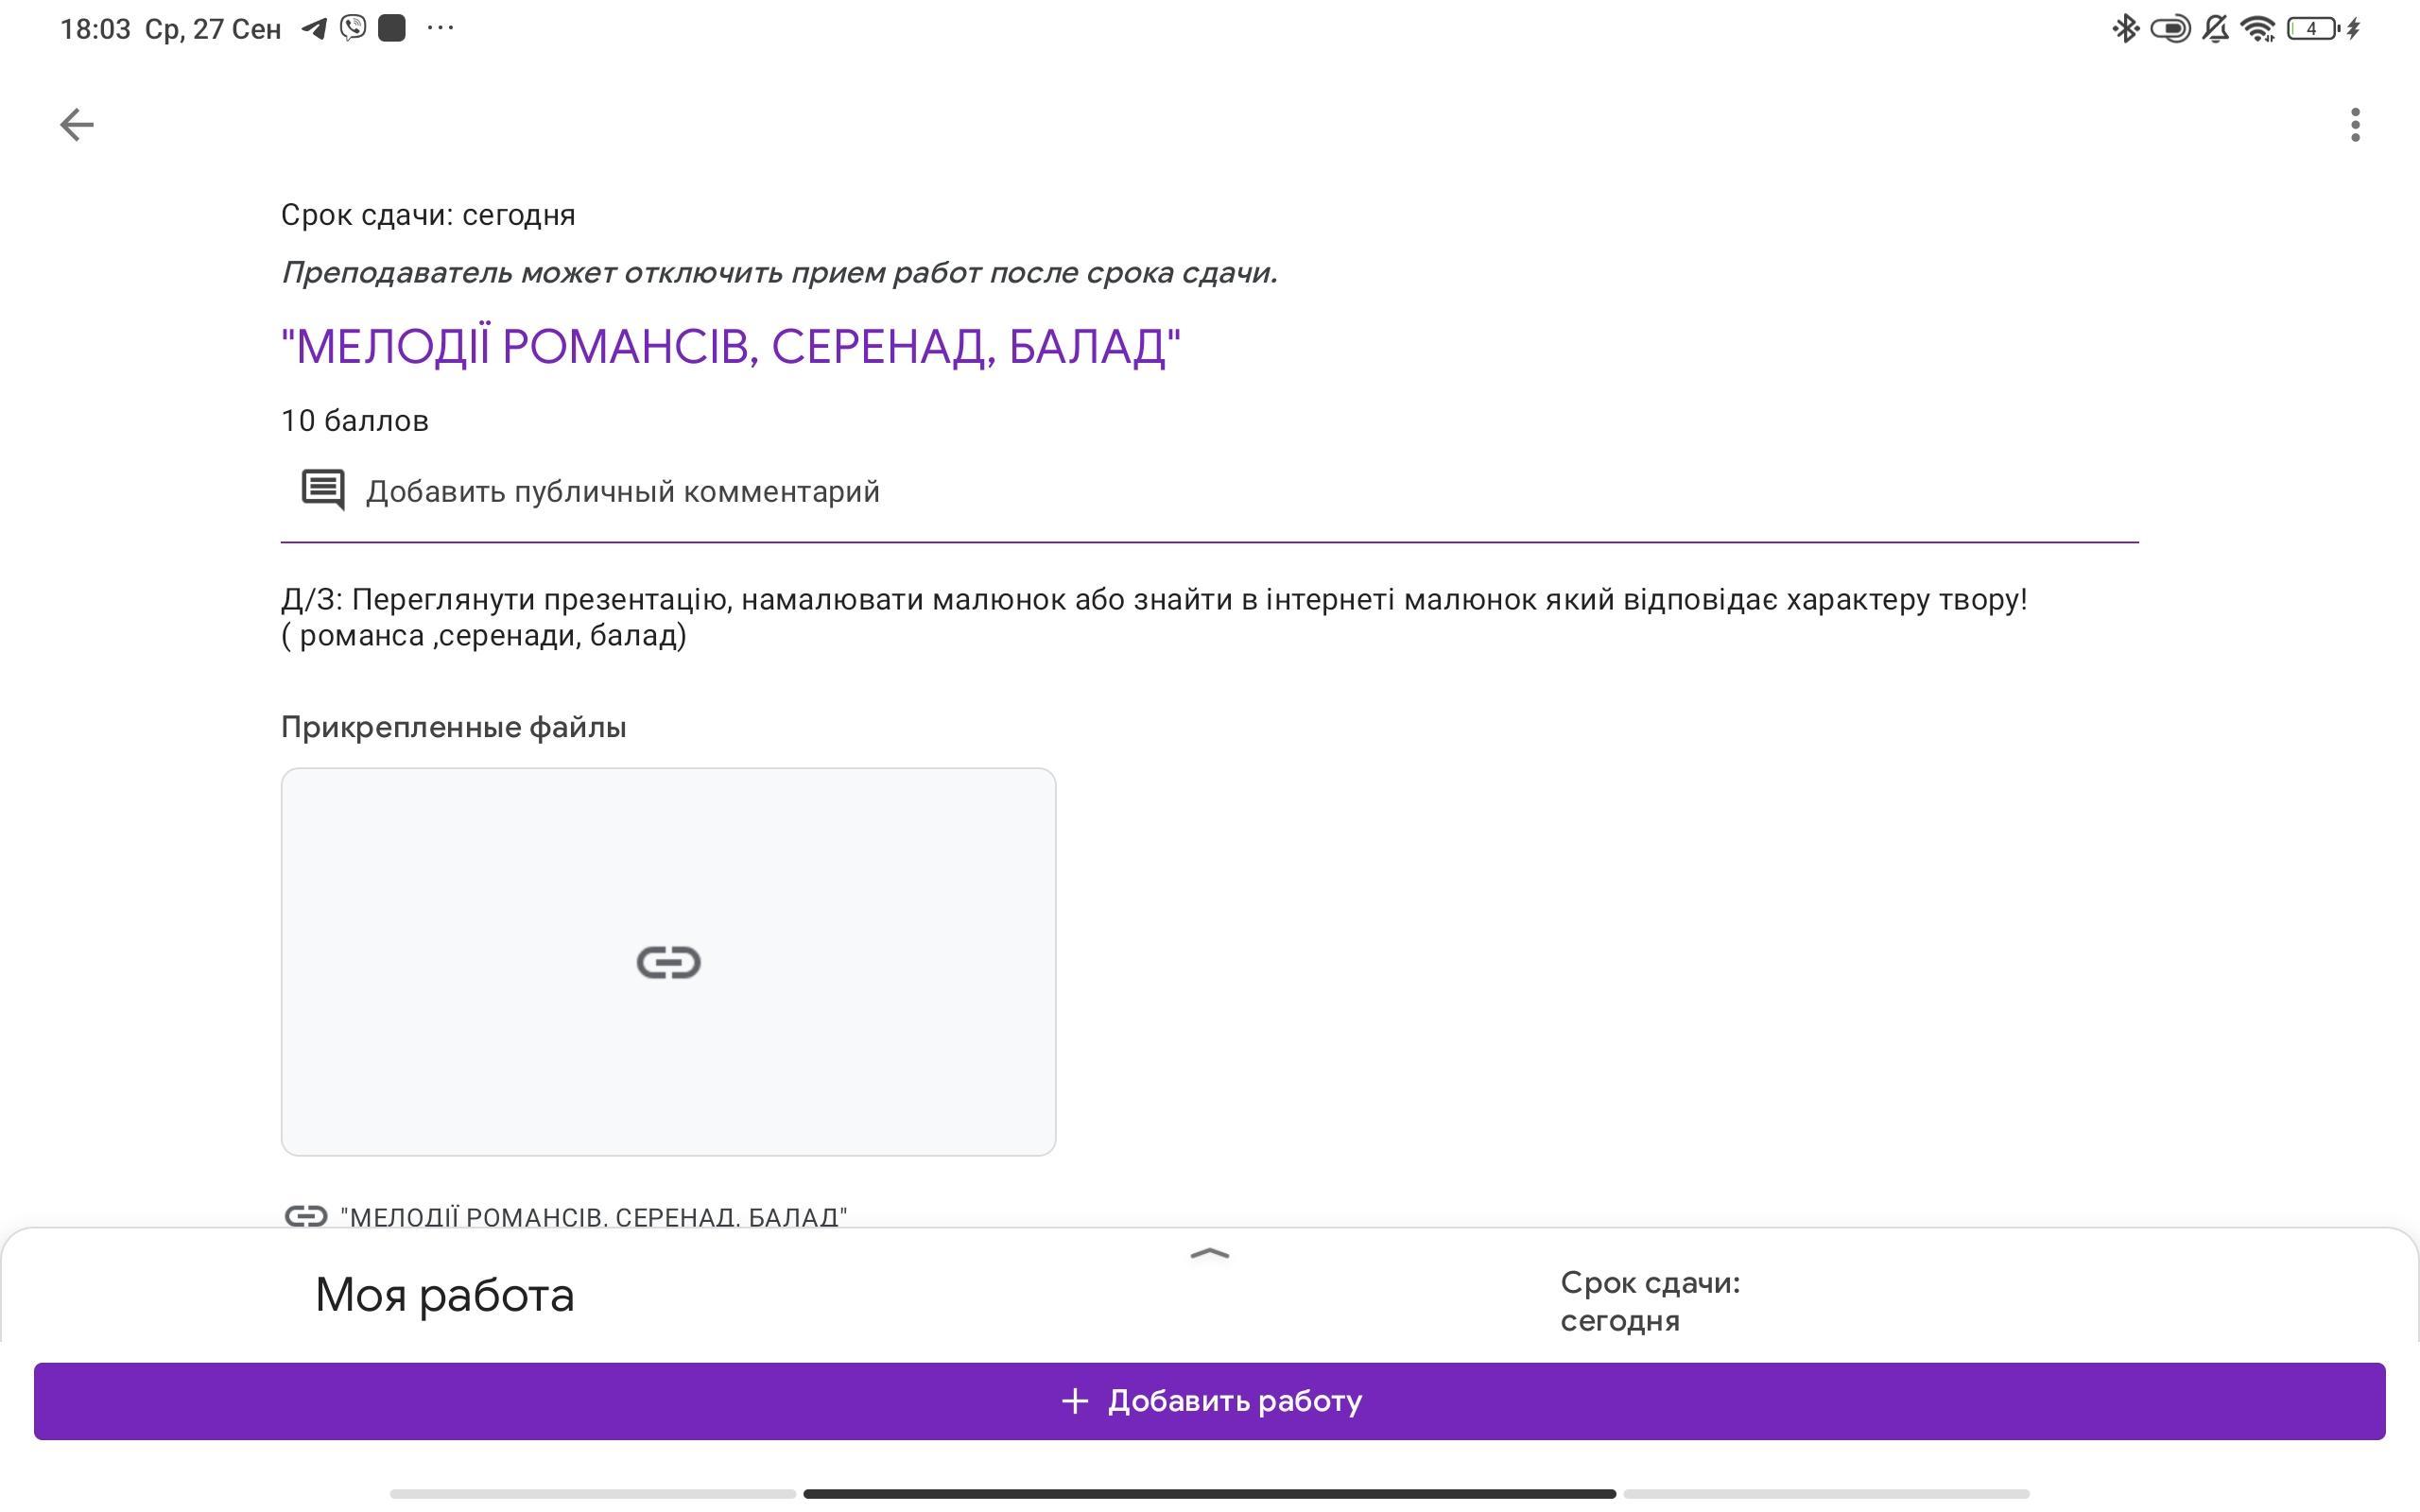Screen dimensions: 2420x1512
Task: Click the public comment speech-bubble icon
Action: click(x=323, y=490)
